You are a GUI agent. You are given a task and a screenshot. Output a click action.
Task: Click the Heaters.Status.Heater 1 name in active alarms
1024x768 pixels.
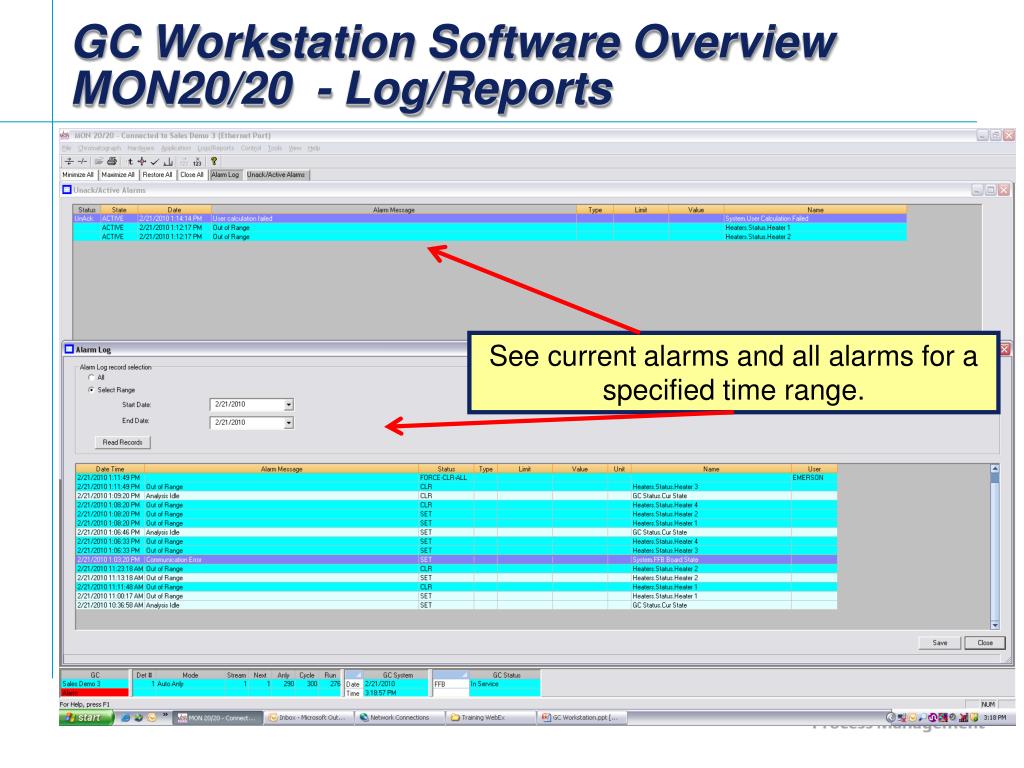point(758,228)
